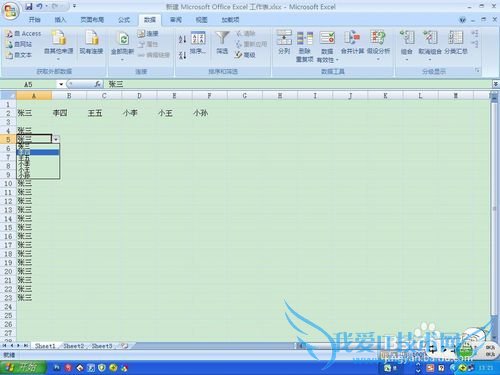Click the horizontal scrollbar beside sheet tabs

(393, 346)
